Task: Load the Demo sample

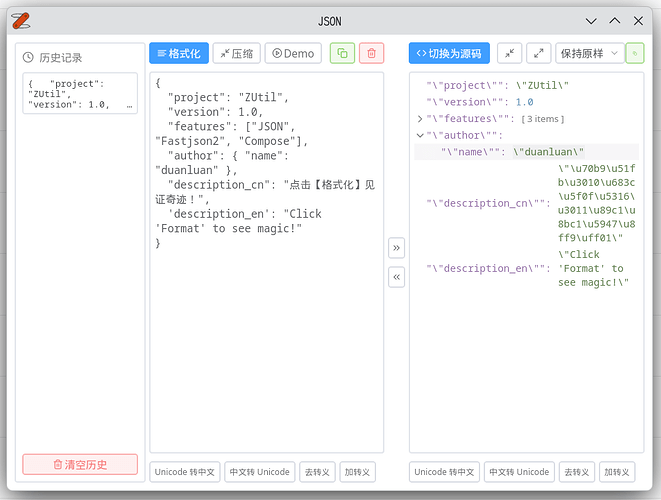Action: [x=293, y=53]
